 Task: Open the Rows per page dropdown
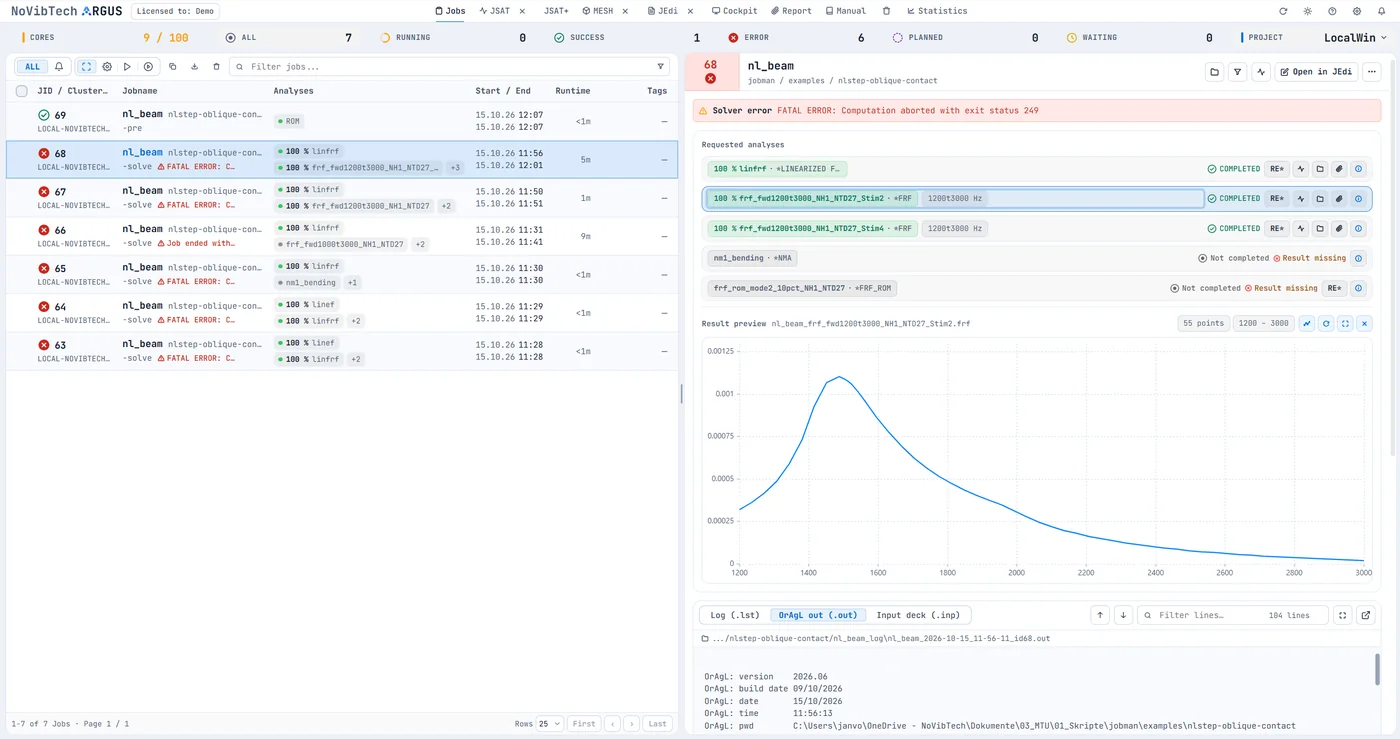549,724
